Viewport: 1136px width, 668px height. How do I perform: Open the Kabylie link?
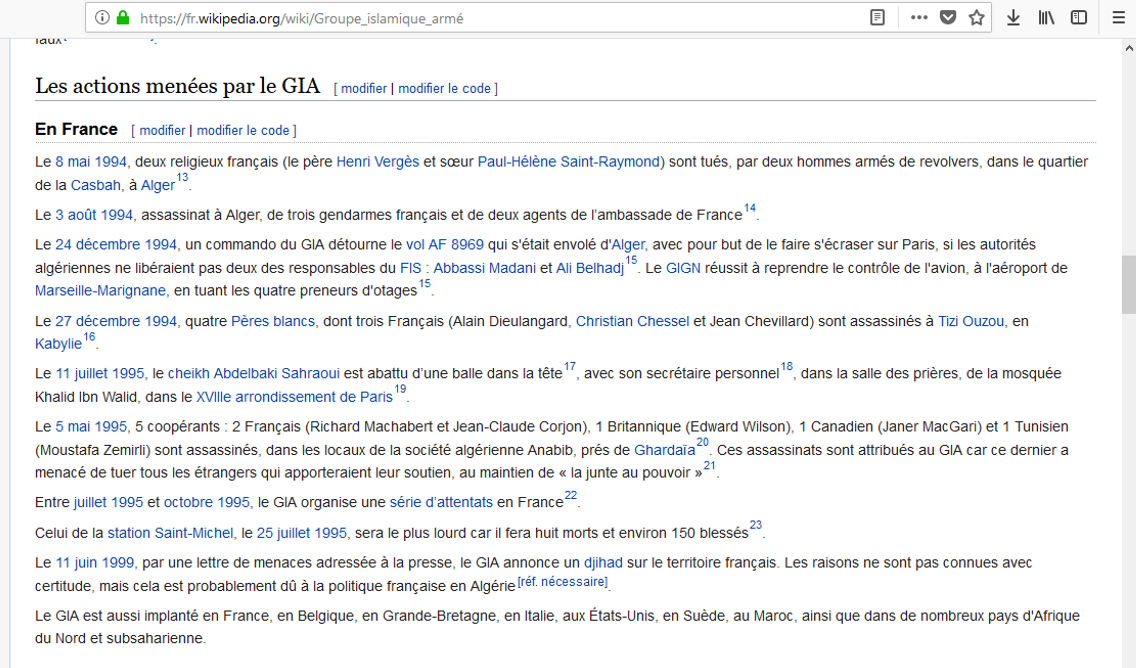(59, 344)
